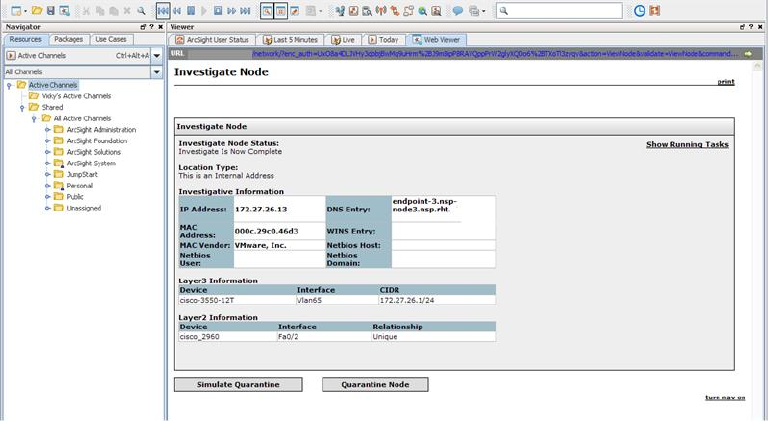This screenshot has height=421, width=768.
Task: Collapse the Shared folder tree node
Action: 21,108
